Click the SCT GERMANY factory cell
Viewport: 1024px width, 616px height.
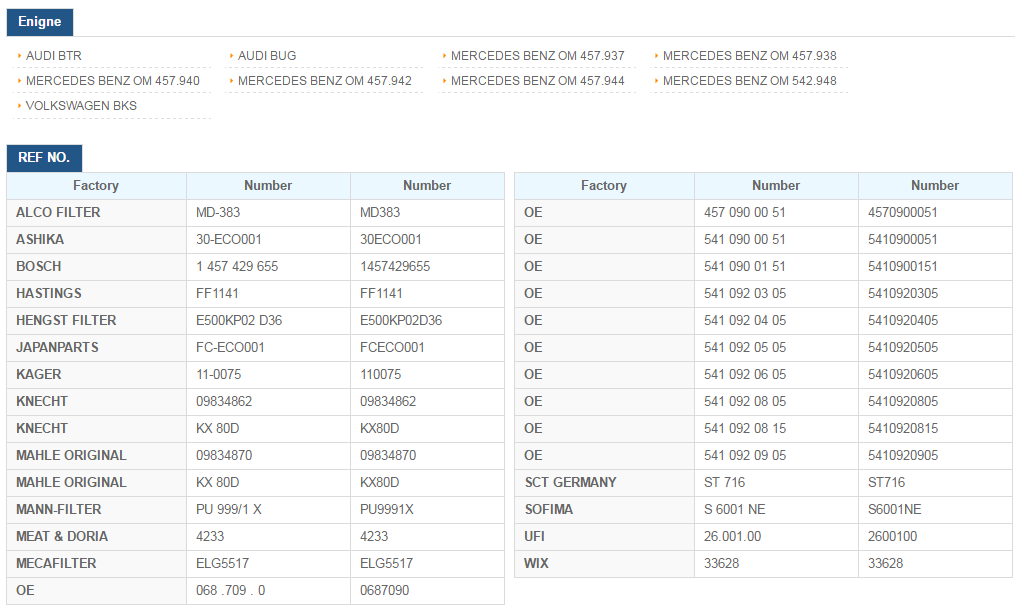tap(605, 483)
